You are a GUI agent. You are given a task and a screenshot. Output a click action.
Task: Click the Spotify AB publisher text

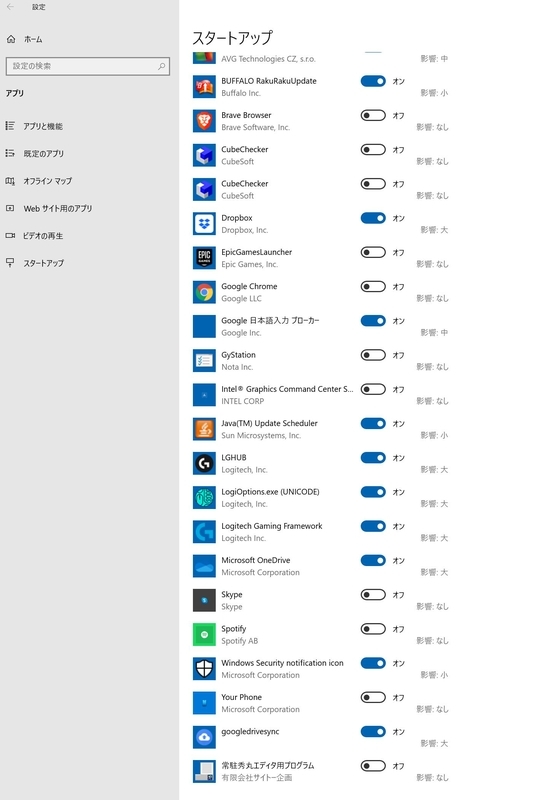click(240, 641)
